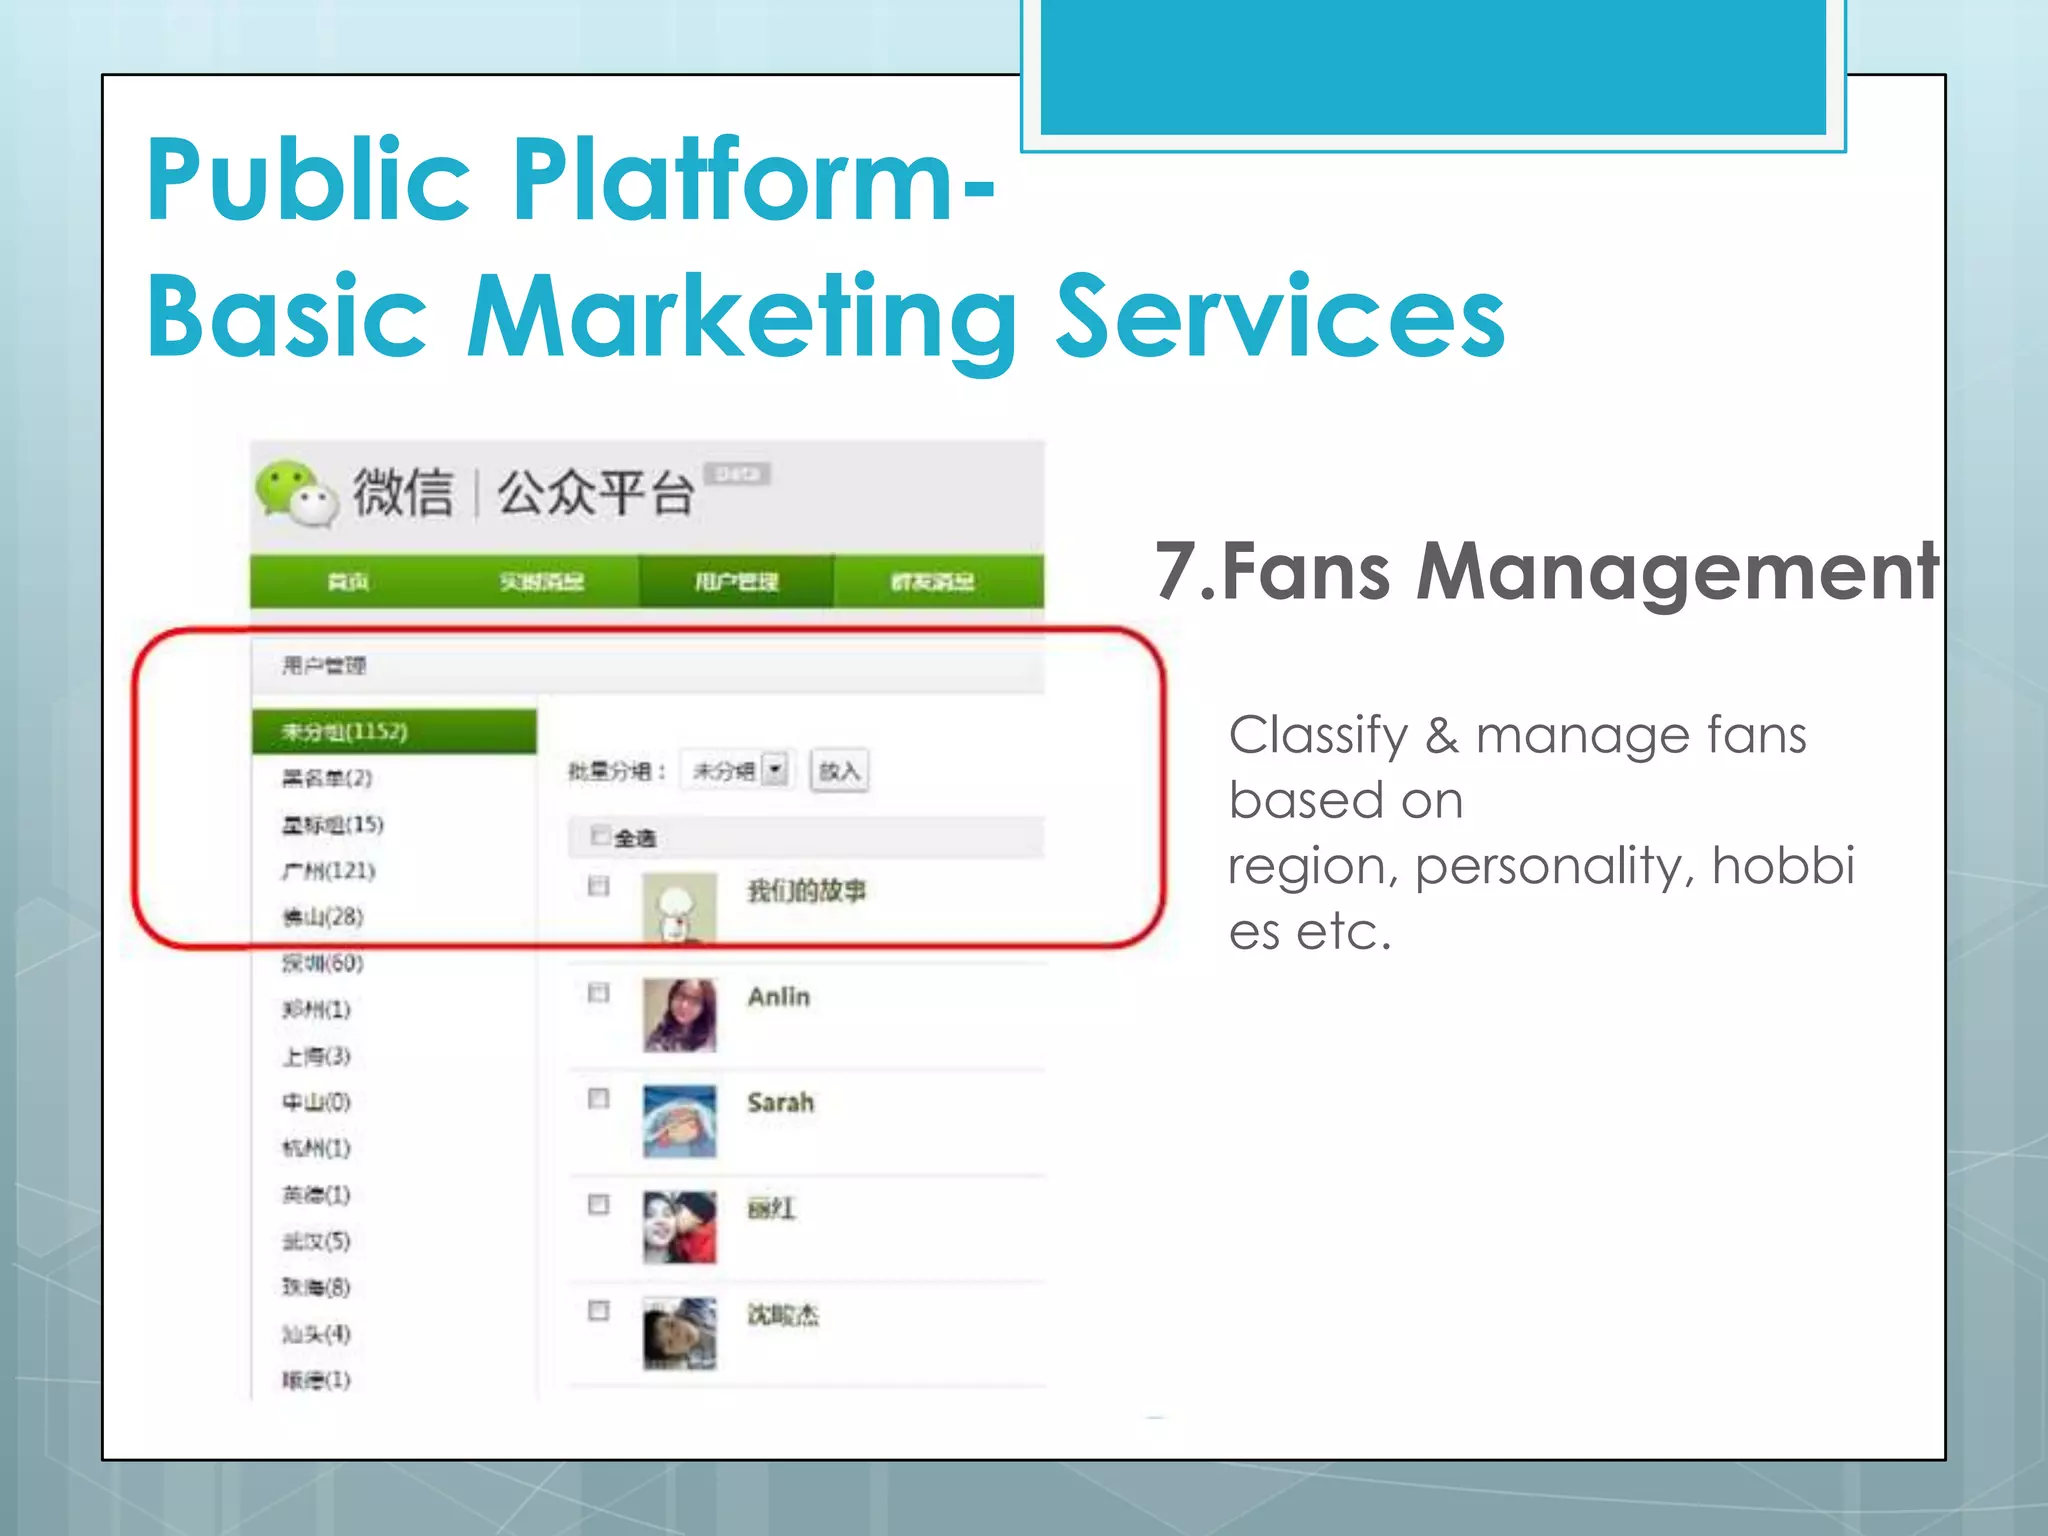Open the 佛山(28) group

click(x=322, y=917)
